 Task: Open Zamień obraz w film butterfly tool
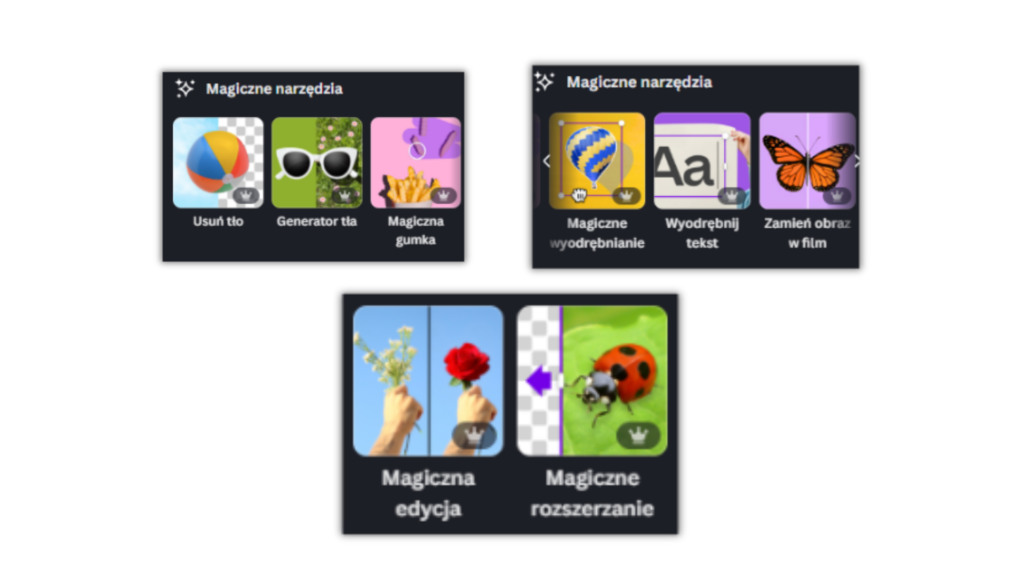tap(807, 161)
